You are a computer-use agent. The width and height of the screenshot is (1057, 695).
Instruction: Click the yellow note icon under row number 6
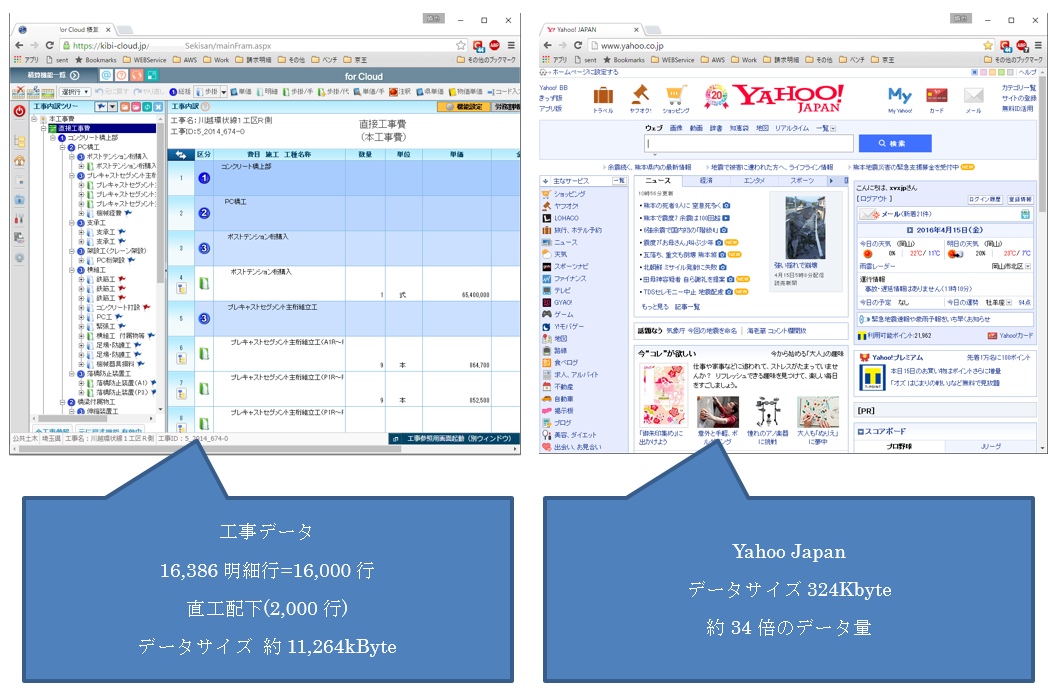[181, 358]
